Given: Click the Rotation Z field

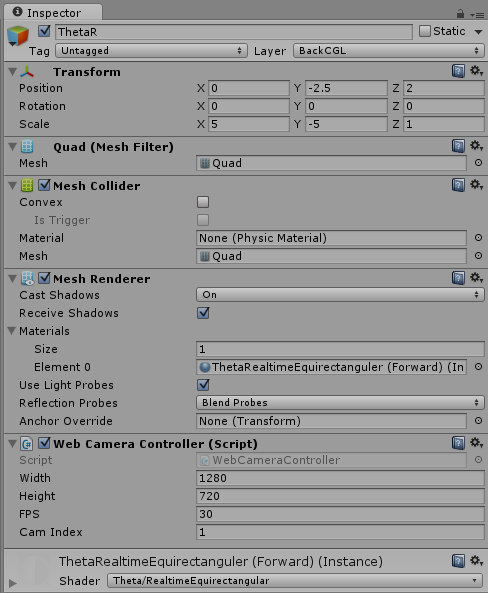Looking at the screenshot, I should pos(444,106).
